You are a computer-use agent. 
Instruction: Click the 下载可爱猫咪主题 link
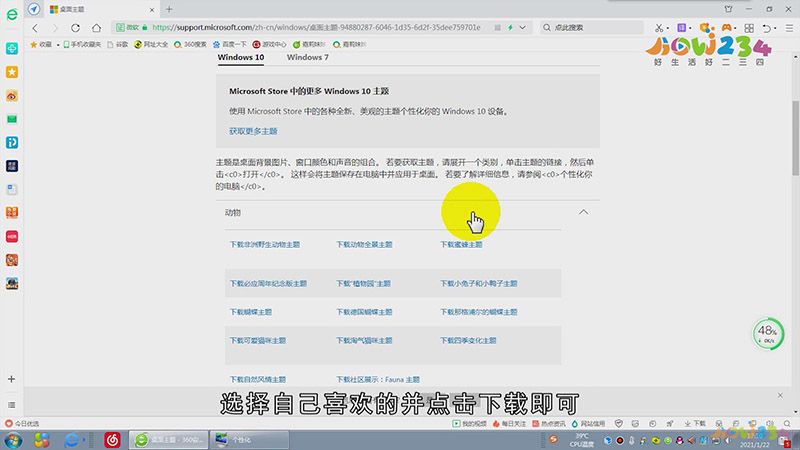click(258, 340)
